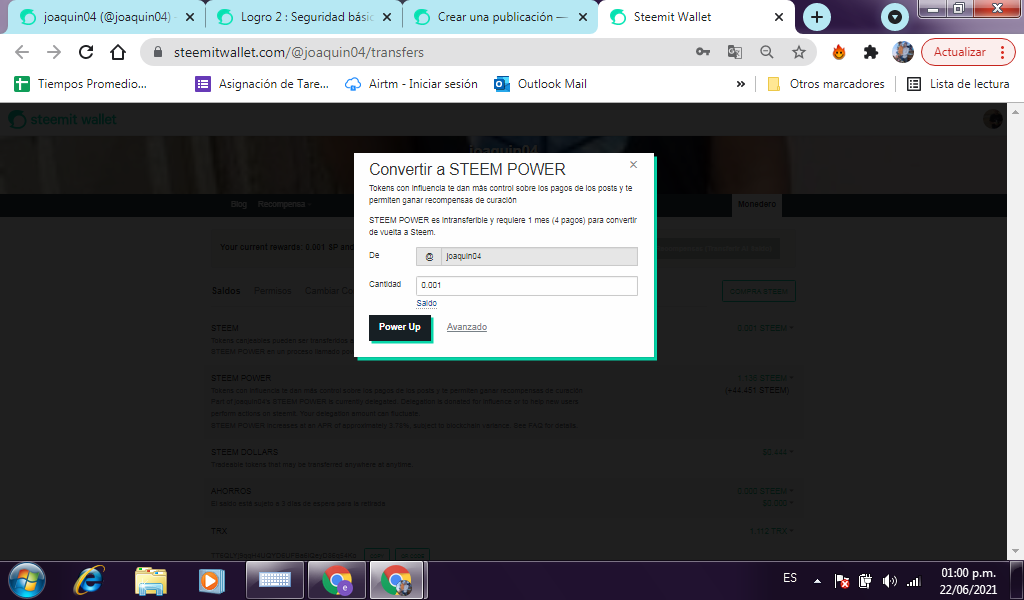
Task: Open Windows Media Player in taskbar
Action: (211, 580)
